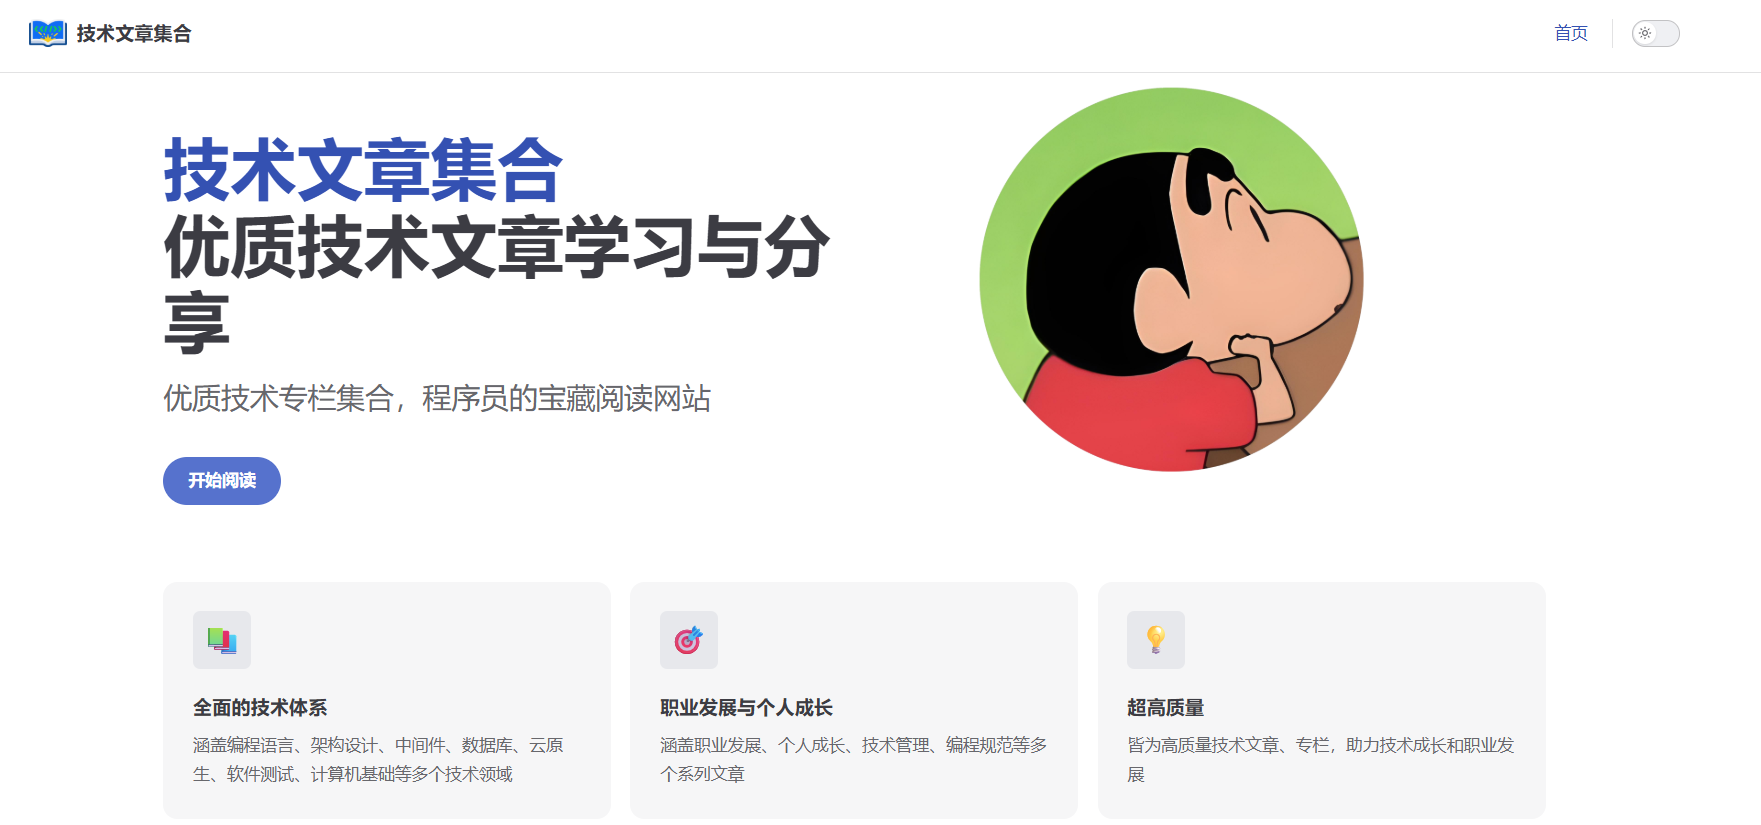Click the light bulb icon
Screen dimensions: 1761x825
point(1156,640)
